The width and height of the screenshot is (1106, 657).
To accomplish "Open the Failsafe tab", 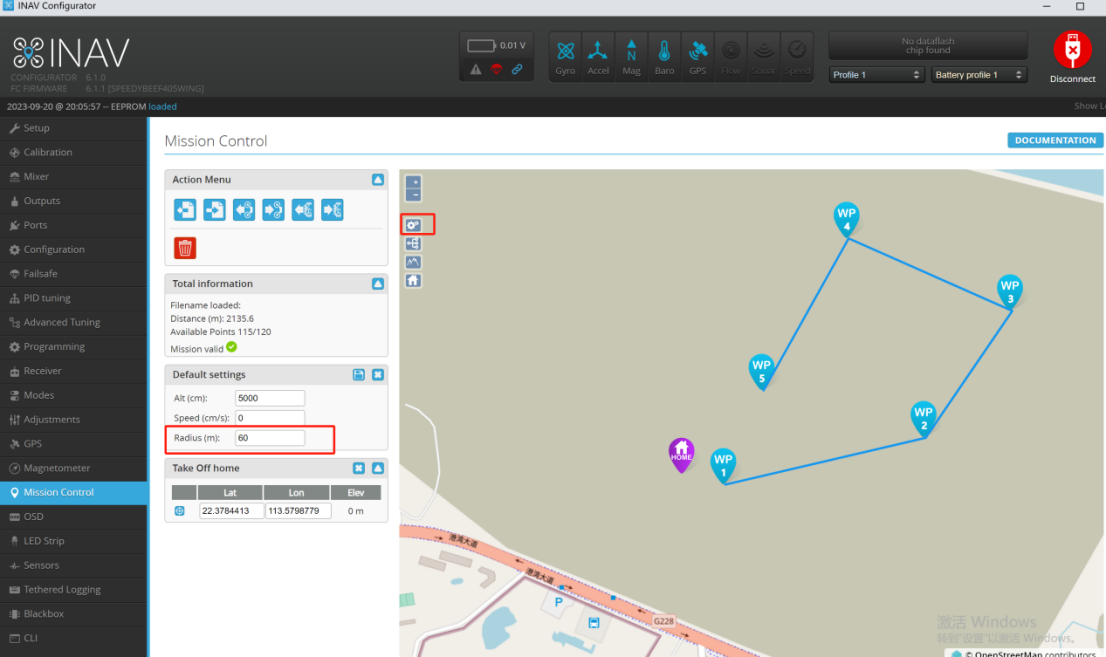I will (73, 274).
